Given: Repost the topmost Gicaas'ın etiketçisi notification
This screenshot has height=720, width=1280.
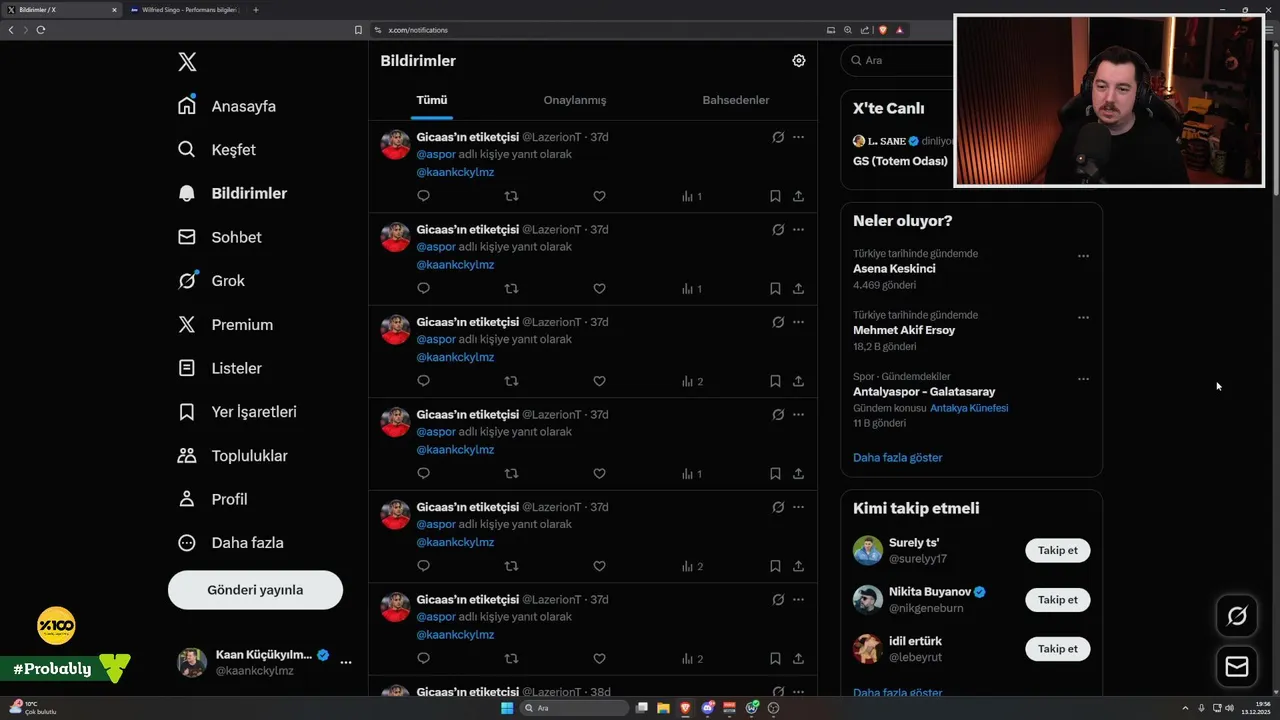Looking at the screenshot, I should coord(511,196).
